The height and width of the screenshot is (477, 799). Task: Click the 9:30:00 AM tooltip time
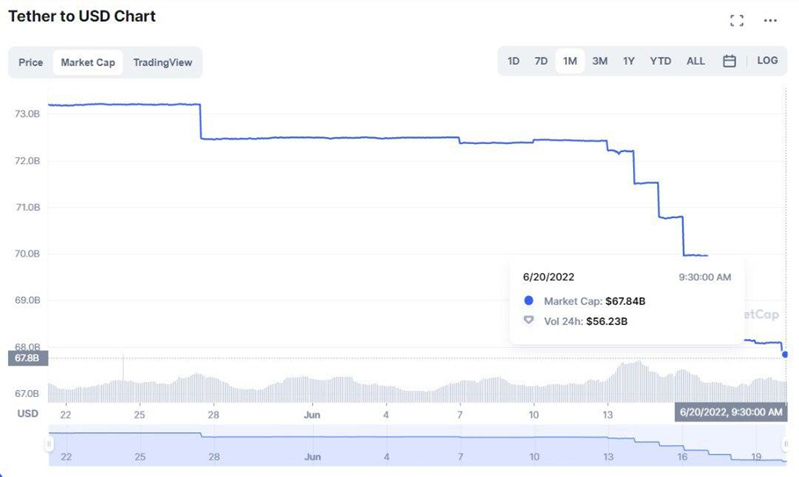[x=705, y=277]
